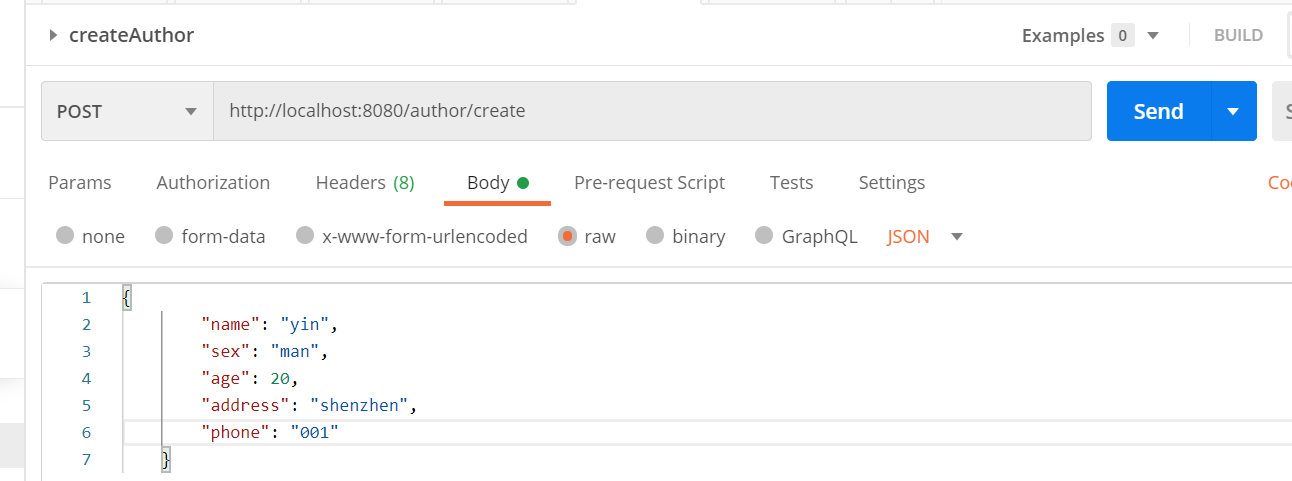This screenshot has height=481, width=1292.
Task: Choose the form-data radio option
Action: [x=165, y=237]
